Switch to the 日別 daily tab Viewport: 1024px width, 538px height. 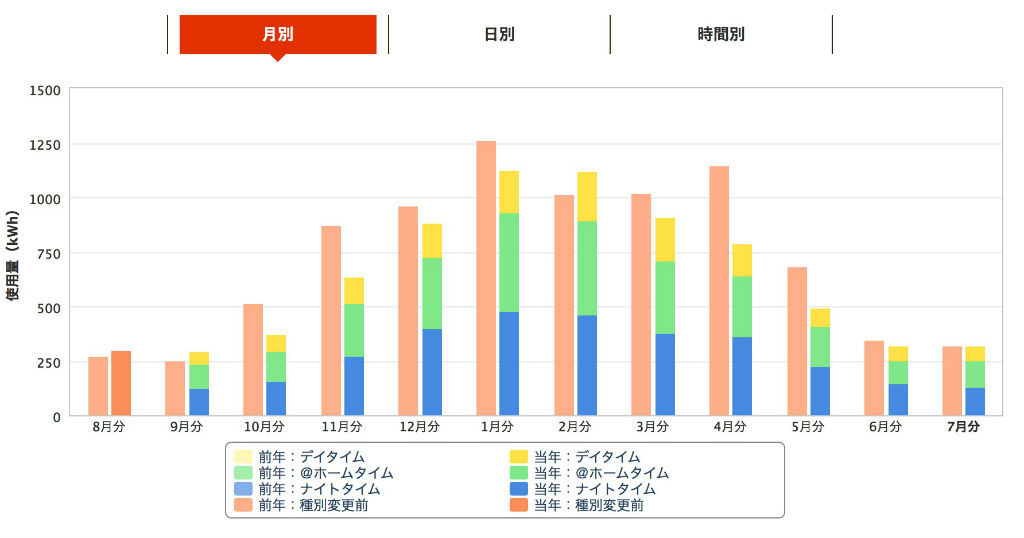tap(499, 34)
